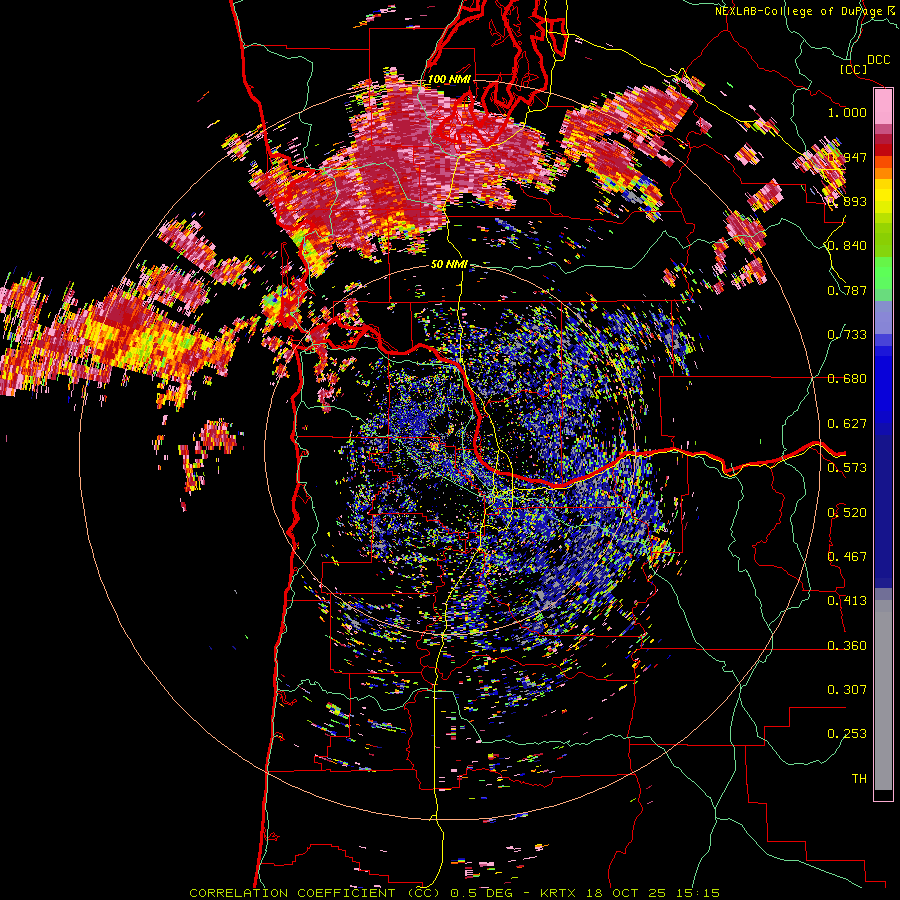
Task: Pick the bright green band on color scale
Action: (883, 272)
